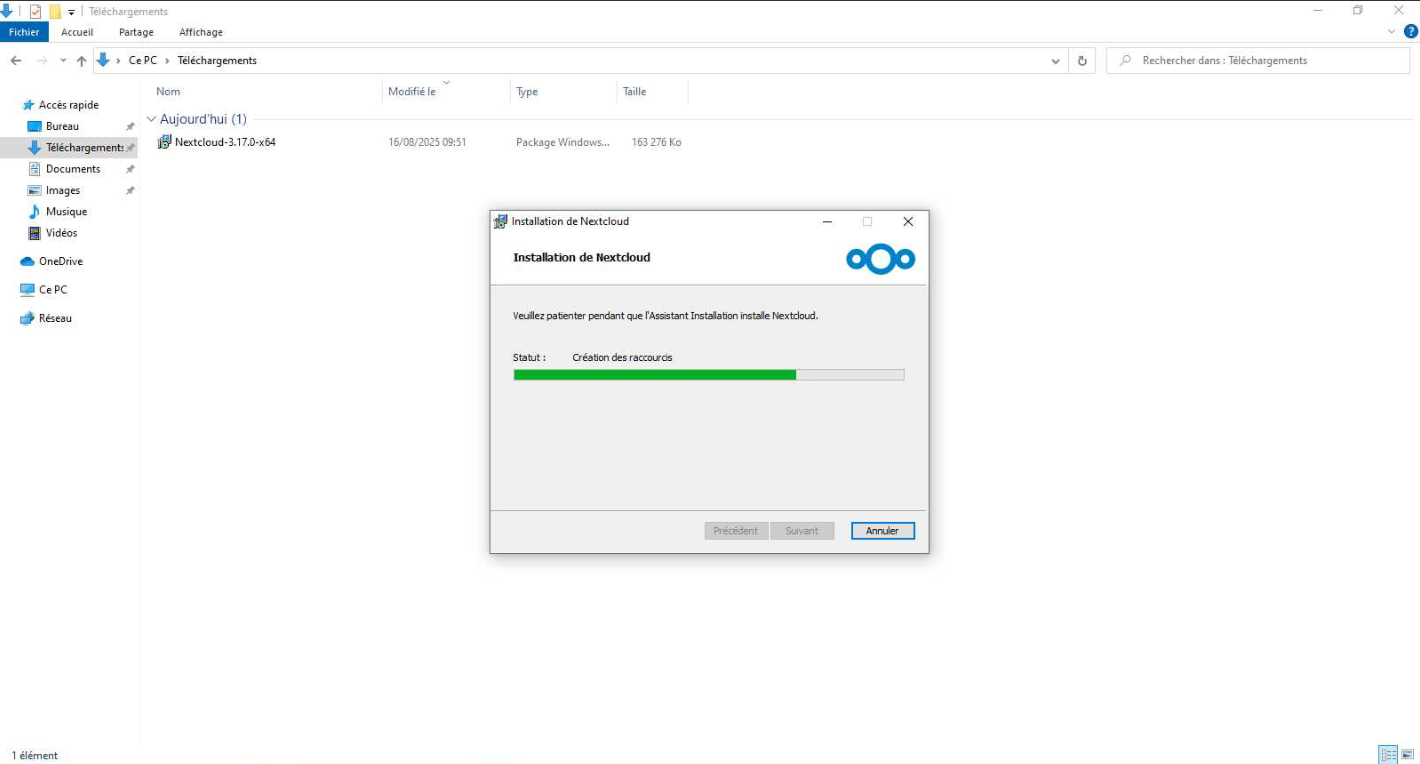Click the 1 élément status bar text
This screenshot has height=764, width=1420.
(34, 755)
